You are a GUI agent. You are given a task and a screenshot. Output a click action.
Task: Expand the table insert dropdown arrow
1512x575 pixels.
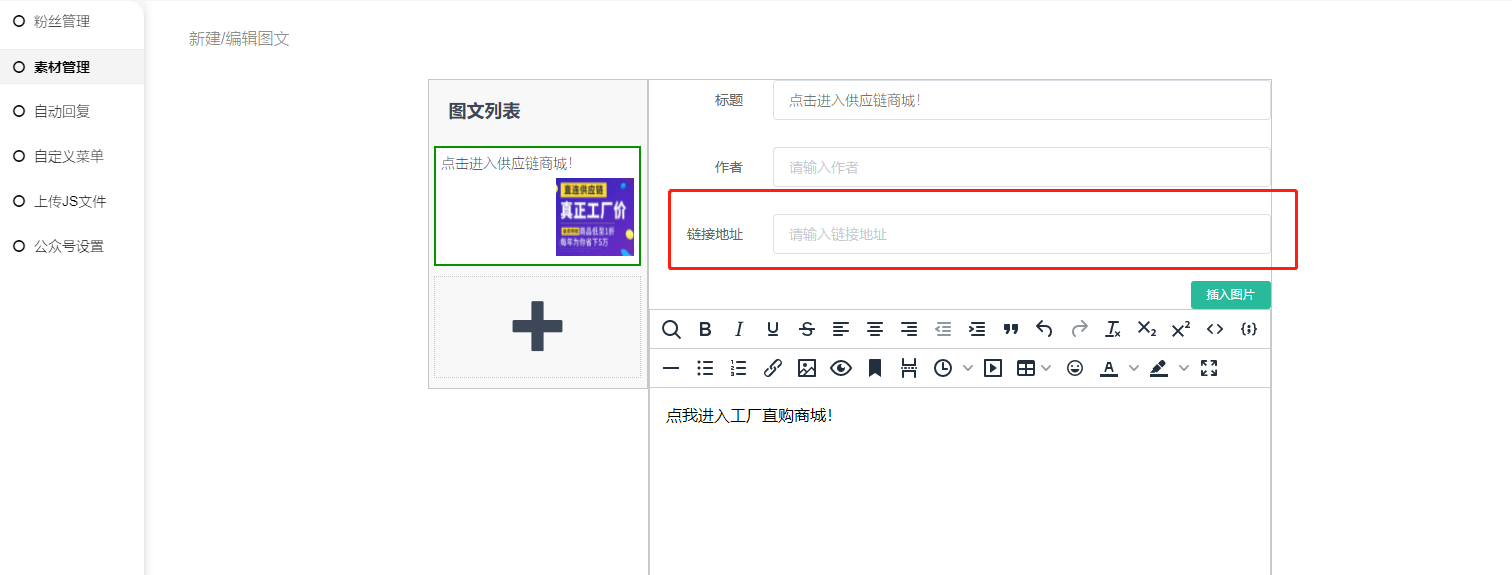(x=1046, y=368)
